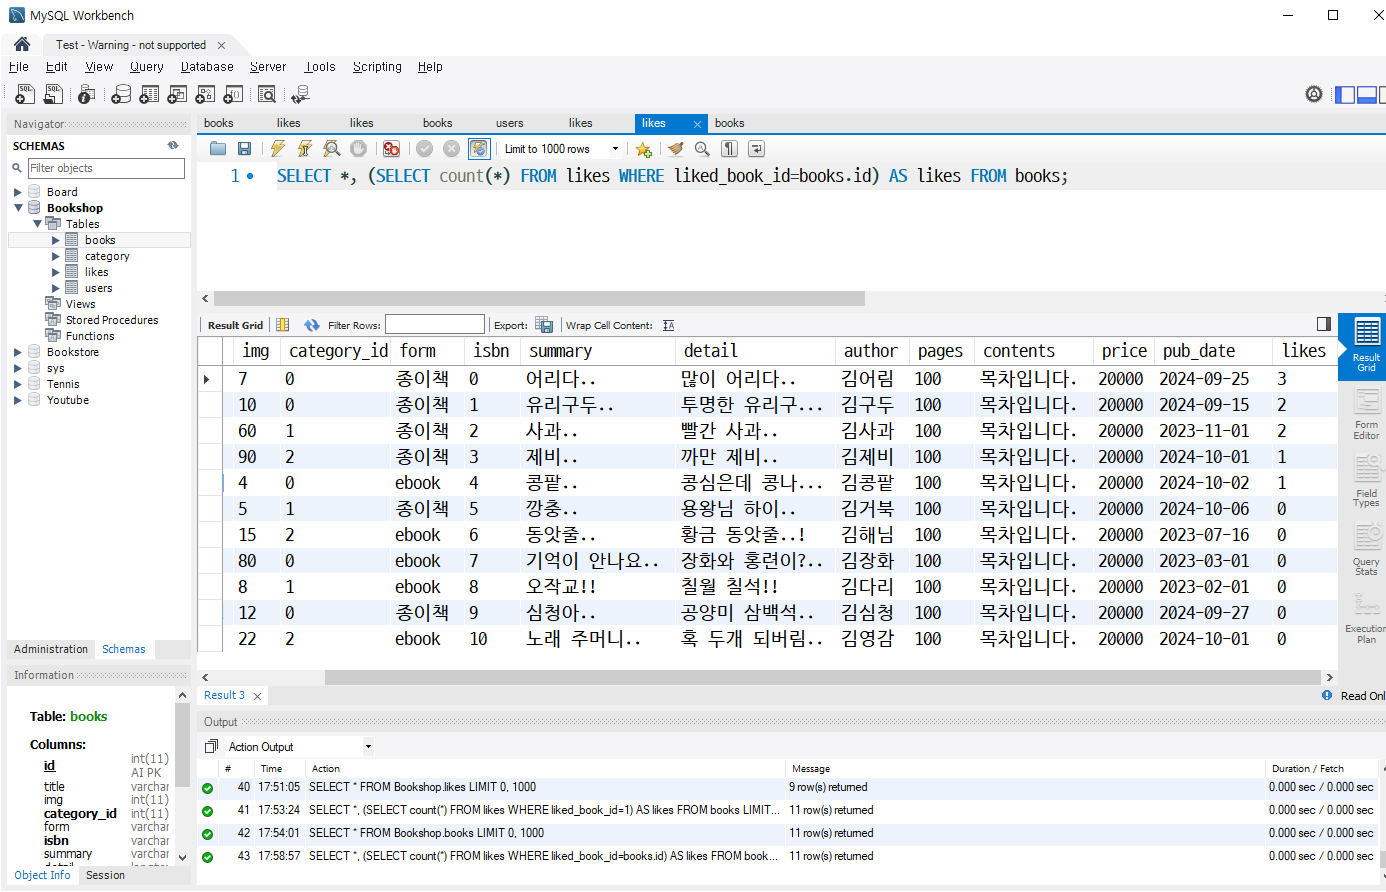Open find panel magnifier icon in editor
The height and width of the screenshot is (892, 1386).
tap(702, 149)
